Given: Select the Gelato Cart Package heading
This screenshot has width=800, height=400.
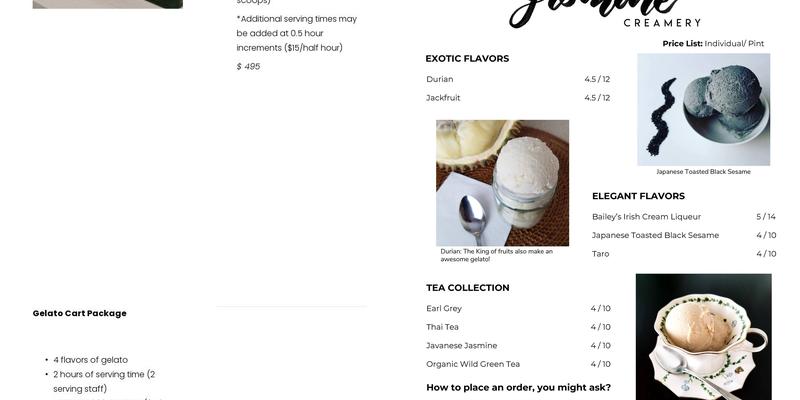Looking at the screenshot, I should click(80, 313).
